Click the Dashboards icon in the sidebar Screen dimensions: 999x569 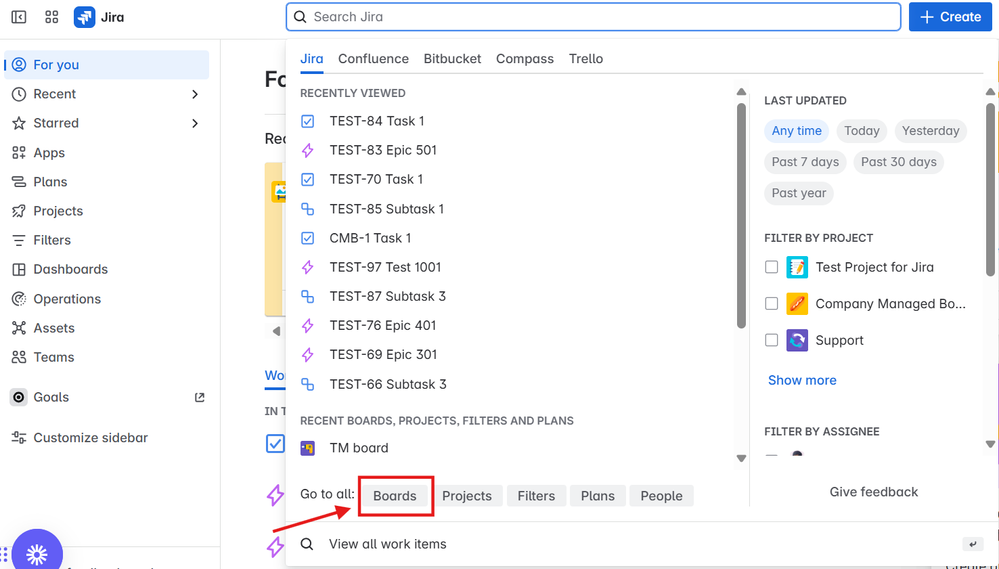click(19, 270)
